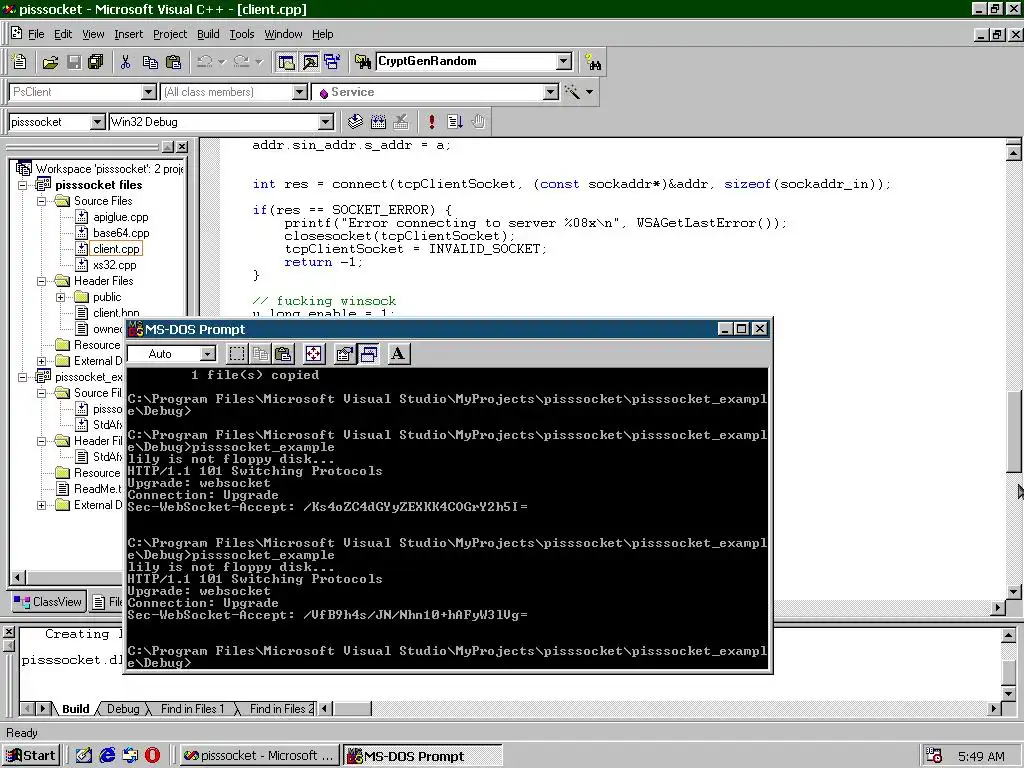Image resolution: width=1024 pixels, height=768 pixels.
Task: Click the WizardBar actions wand icon
Action: [573, 92]
